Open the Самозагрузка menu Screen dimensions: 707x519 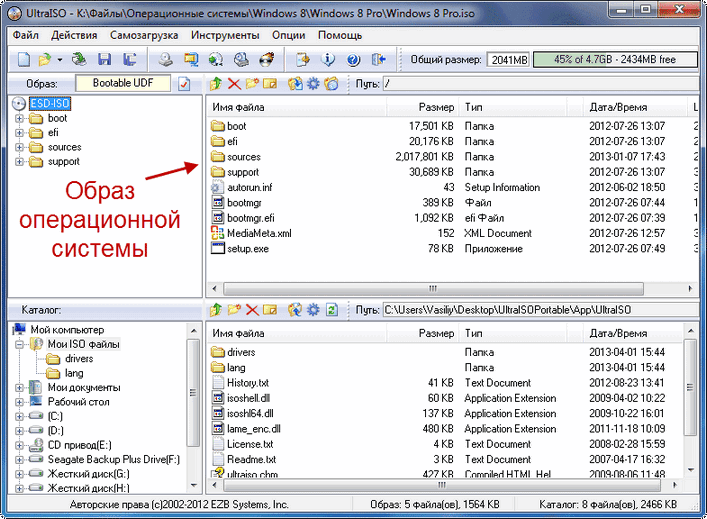click(144, 35)
